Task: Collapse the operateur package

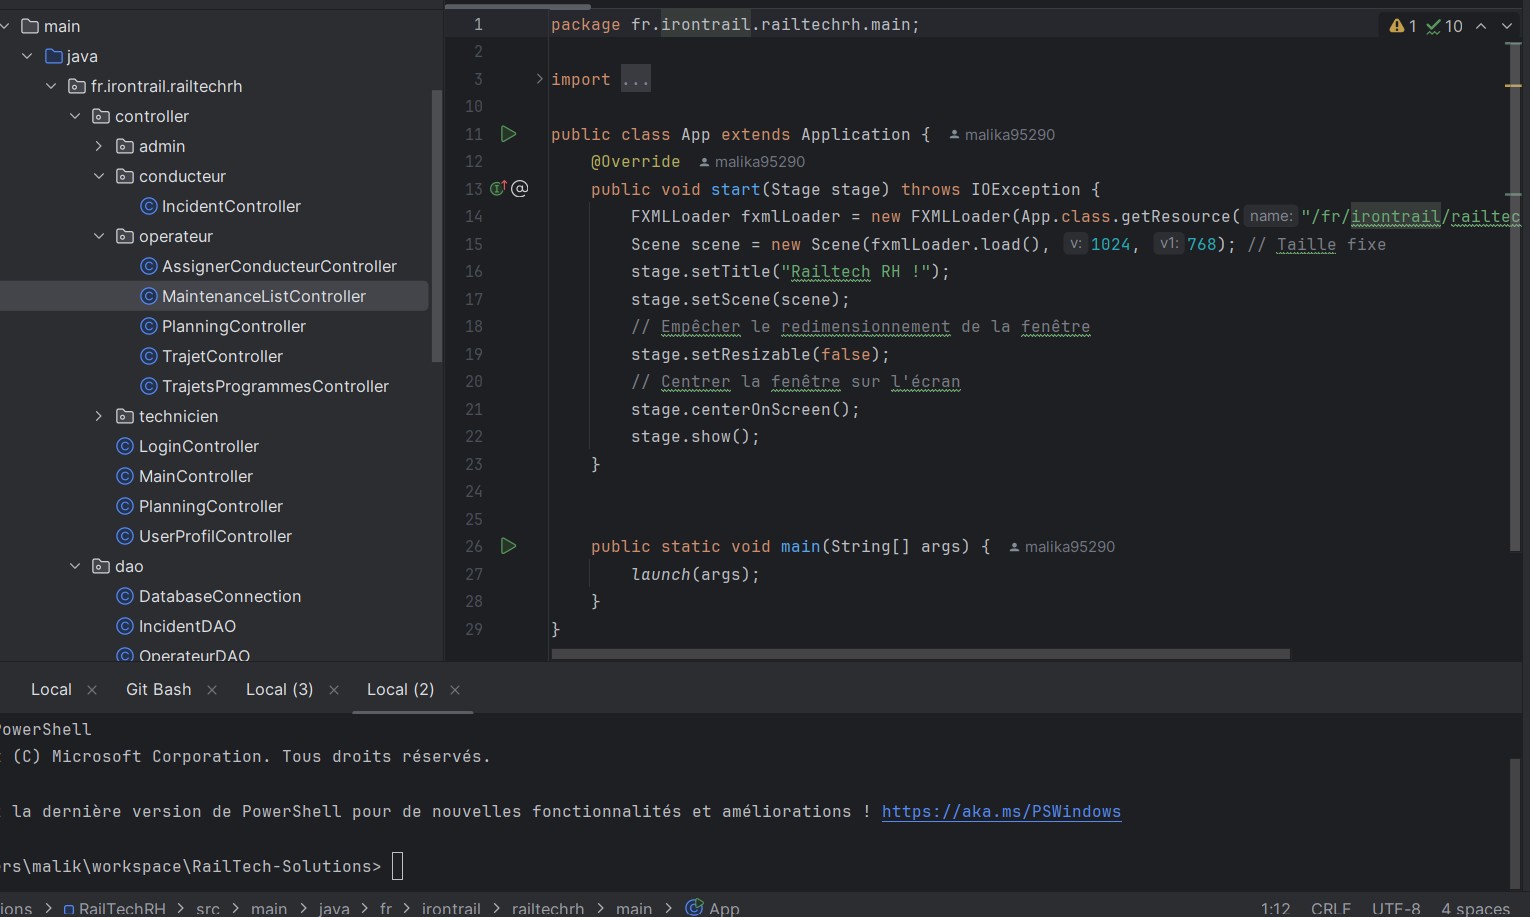Action: (x=99, y=236)
